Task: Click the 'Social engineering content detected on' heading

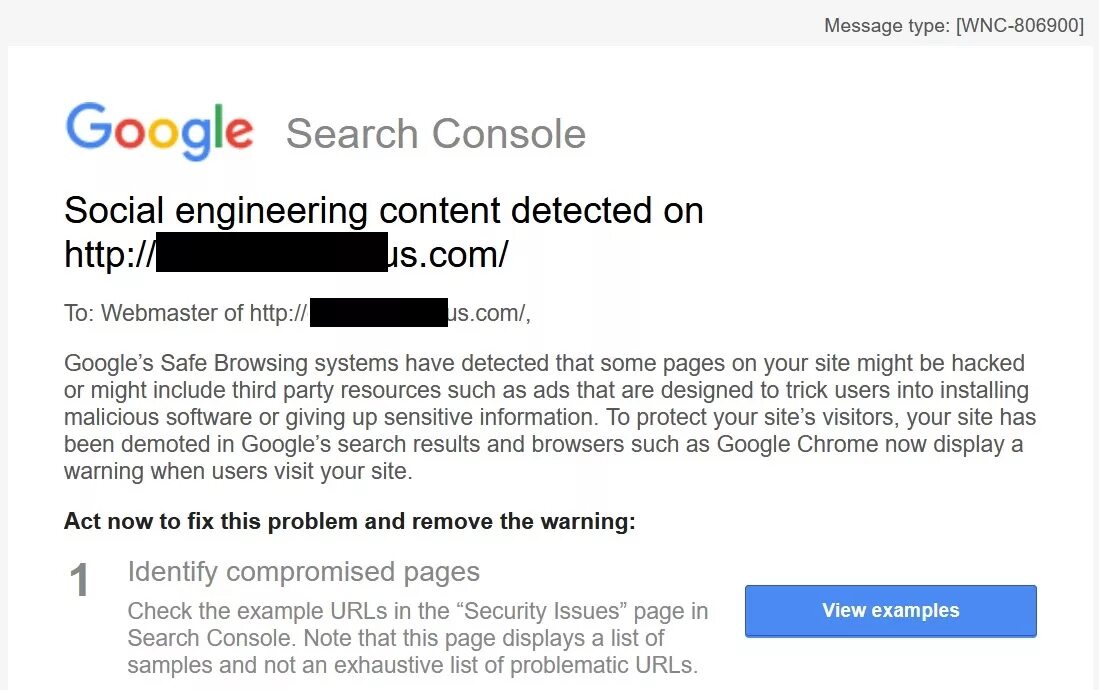Action: pyautogui.click(x=384, y=211)
